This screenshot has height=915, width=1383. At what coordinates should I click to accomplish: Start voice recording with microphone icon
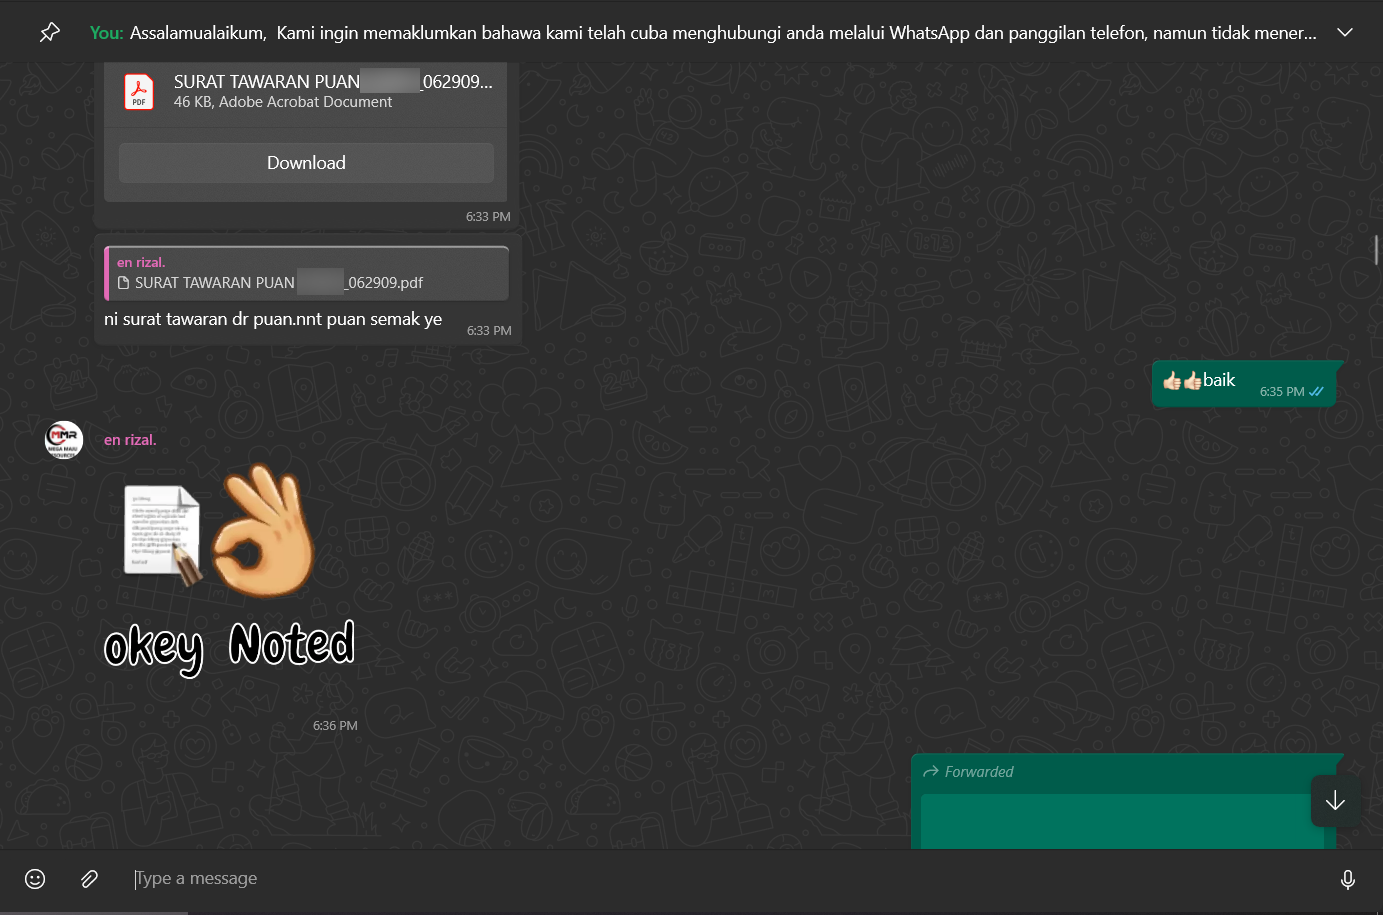point(1347,879)
